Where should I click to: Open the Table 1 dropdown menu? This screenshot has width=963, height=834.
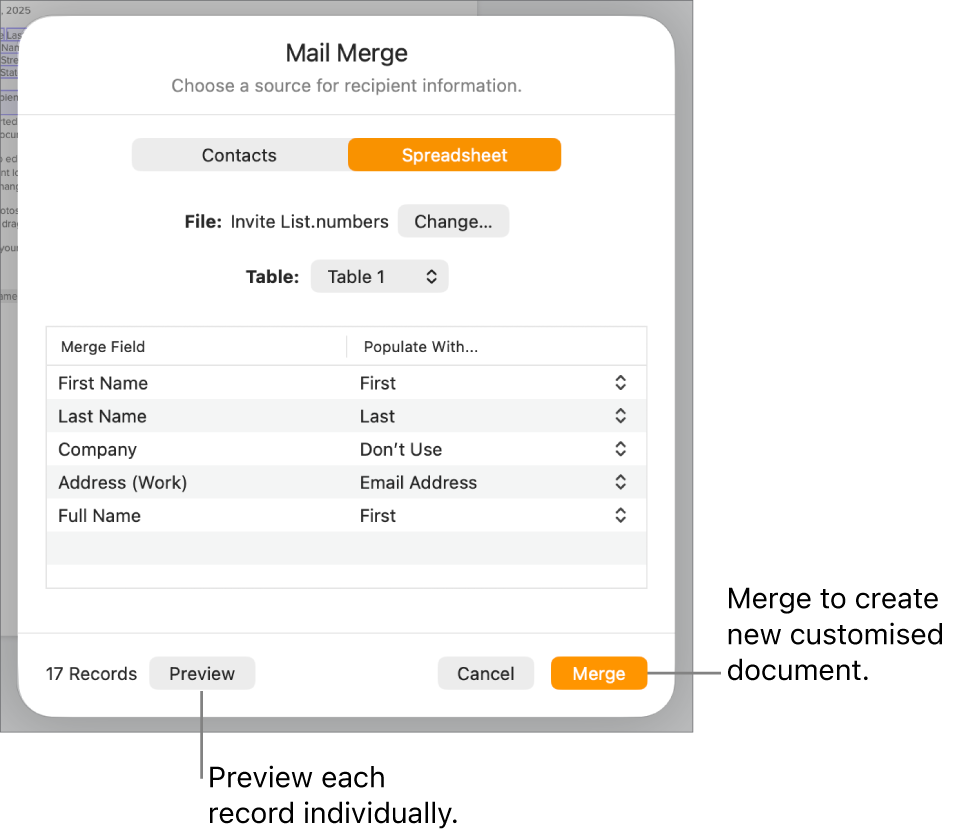point(379,276)
